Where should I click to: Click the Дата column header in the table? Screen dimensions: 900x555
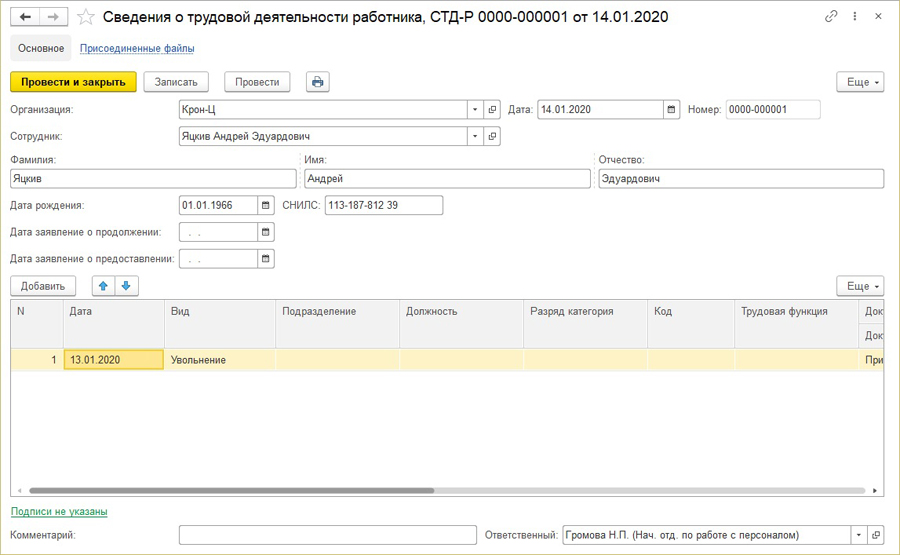point(114,323)
